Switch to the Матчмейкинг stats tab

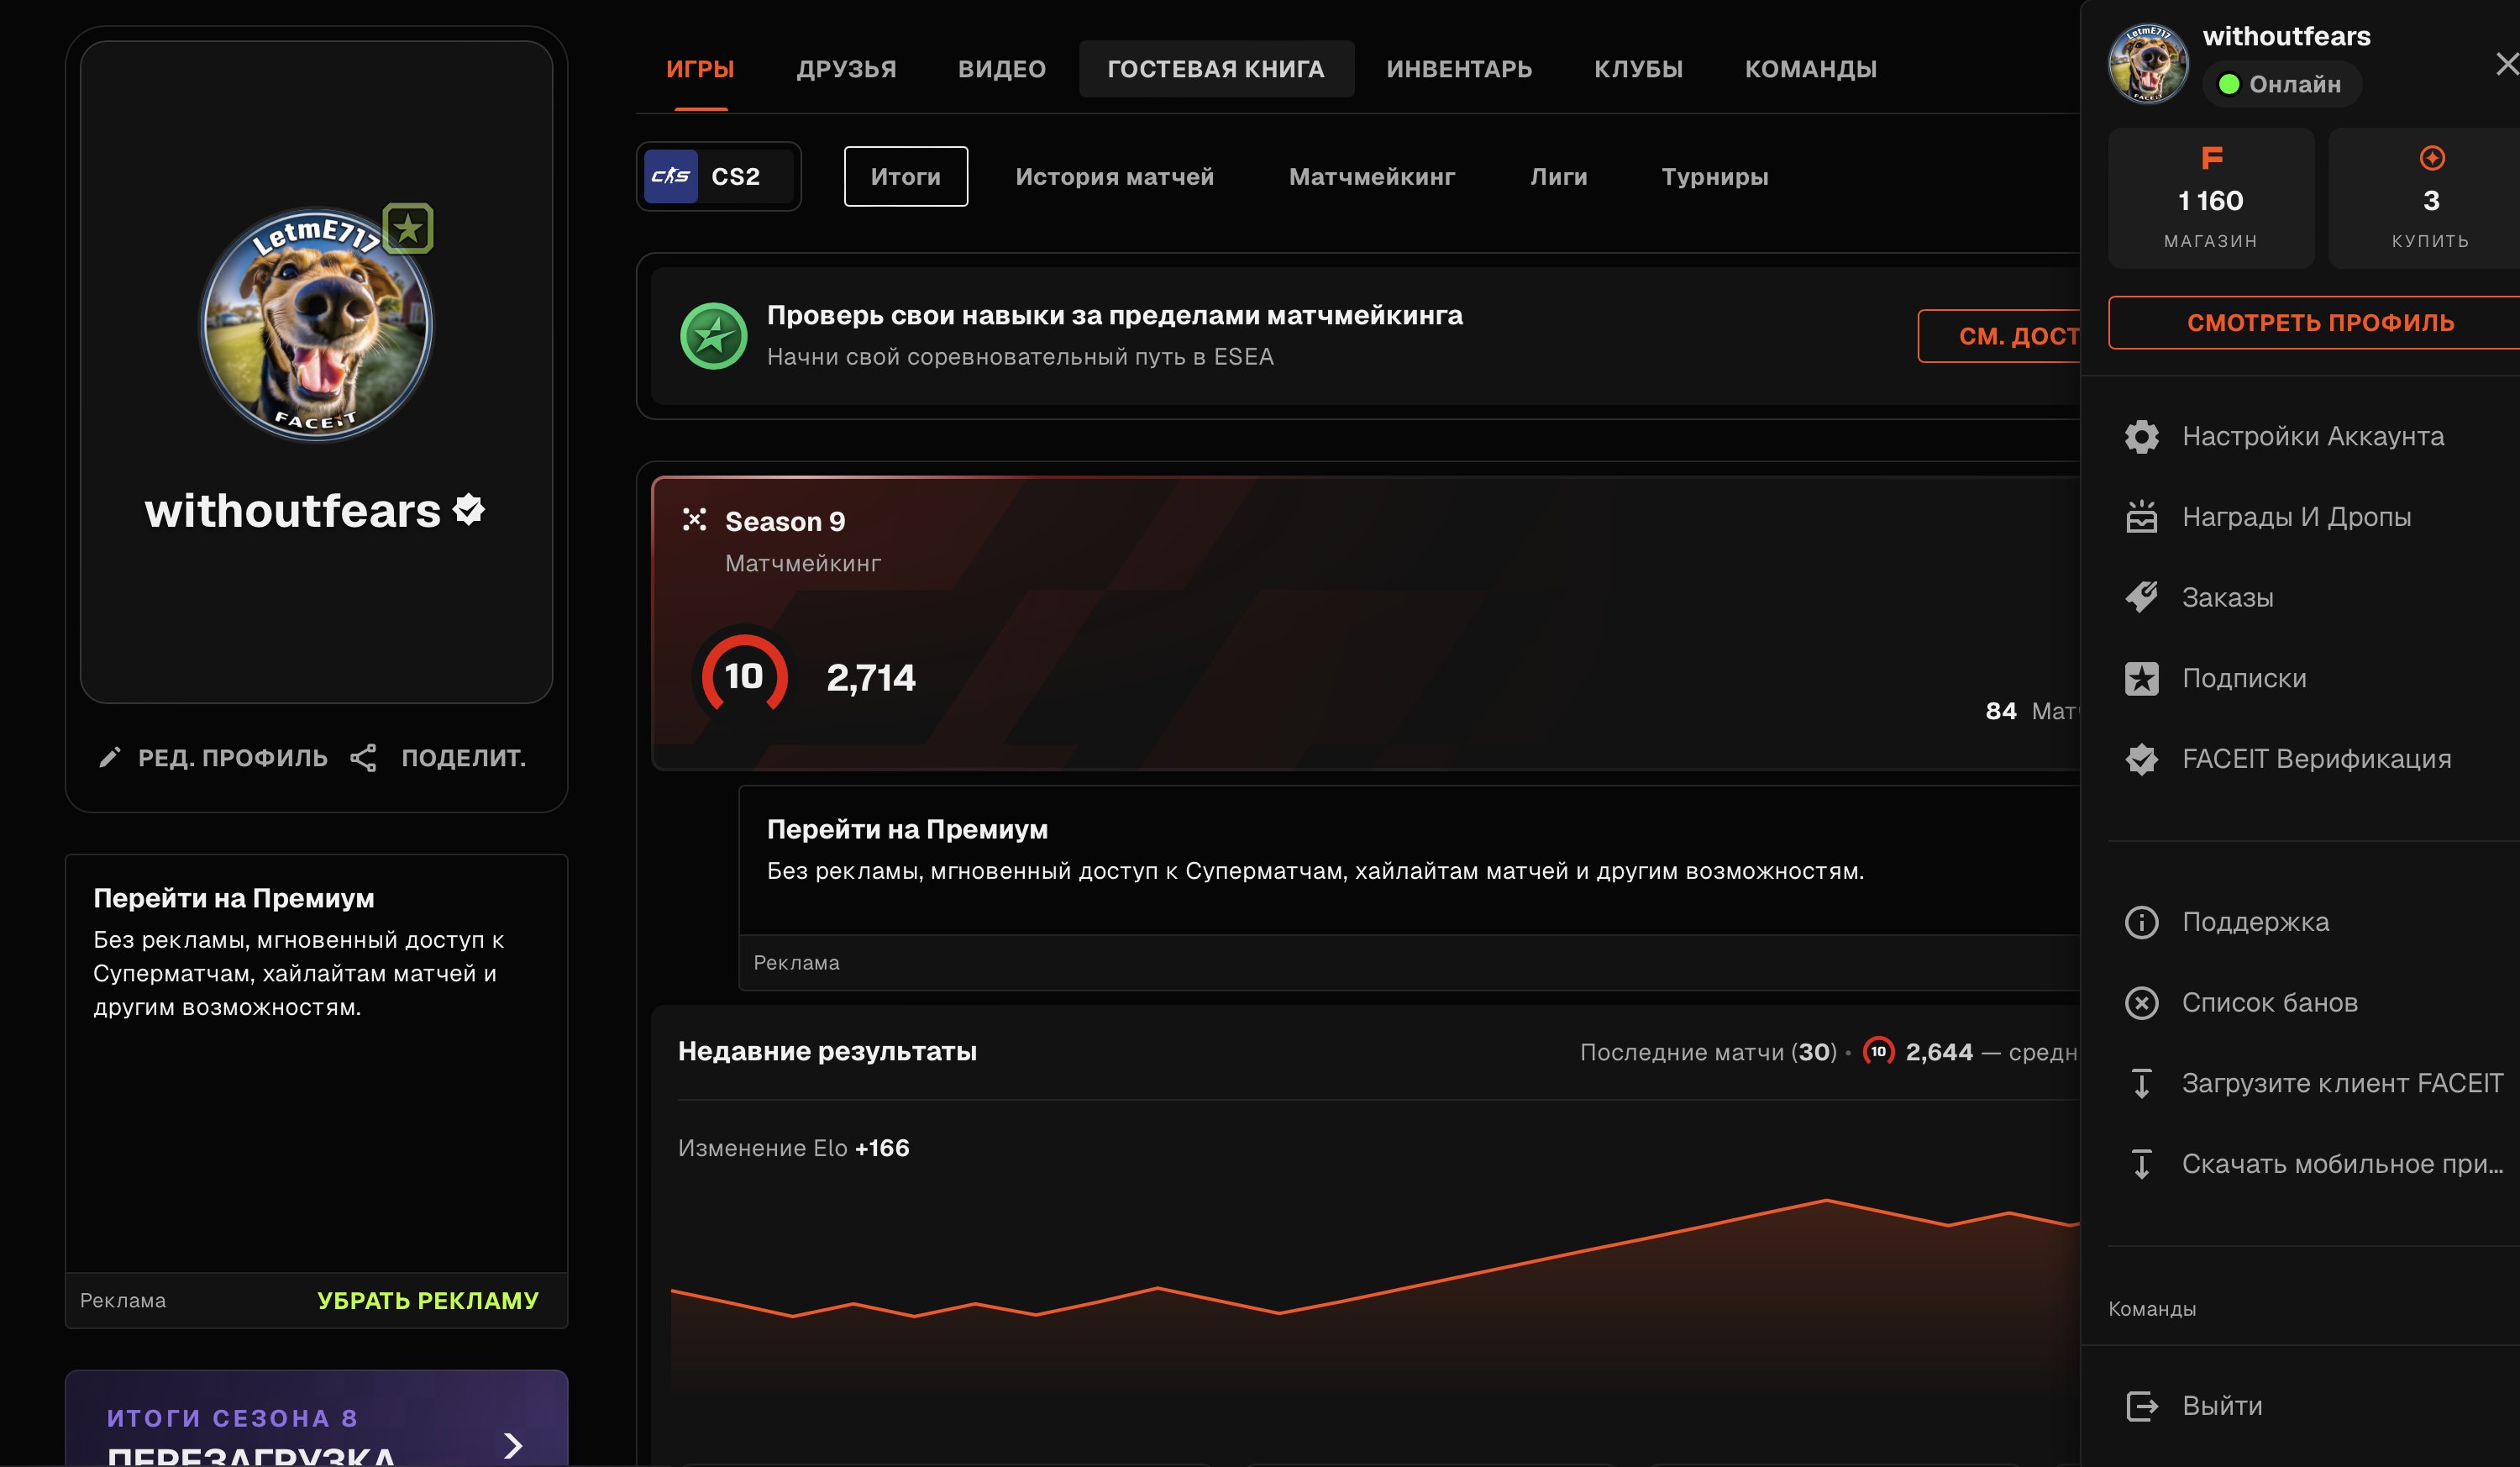1371,176
